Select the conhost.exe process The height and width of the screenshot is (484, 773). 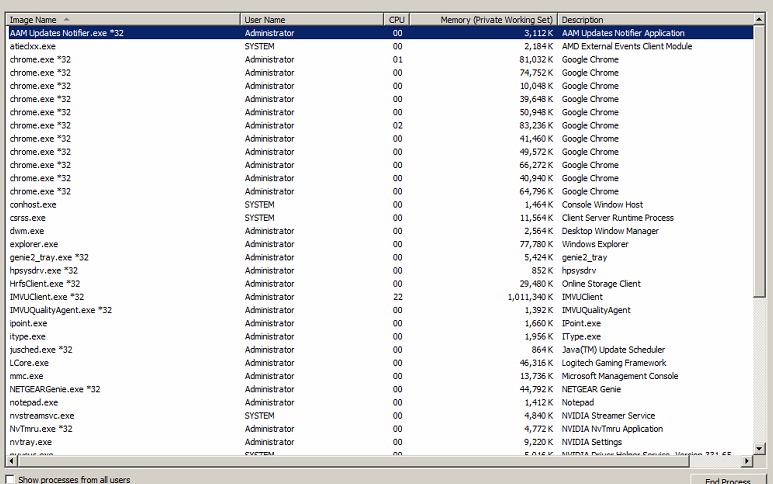(380, 205)
